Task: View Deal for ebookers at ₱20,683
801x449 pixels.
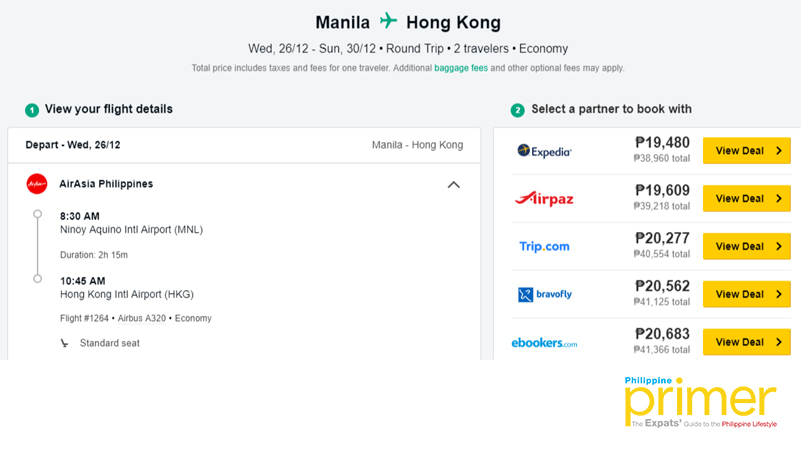Action: click(746, 342)
